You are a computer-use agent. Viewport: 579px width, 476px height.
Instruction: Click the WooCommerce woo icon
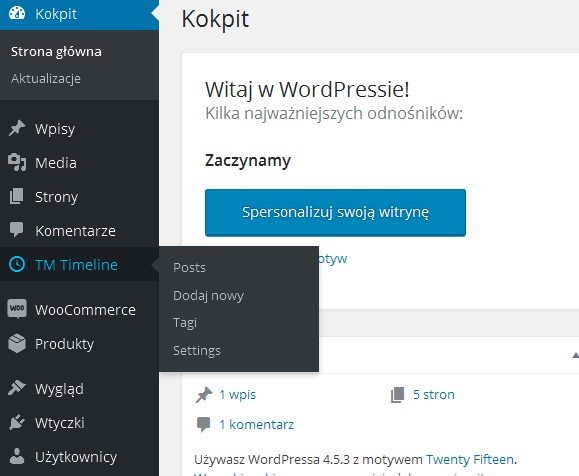[17, 309]
